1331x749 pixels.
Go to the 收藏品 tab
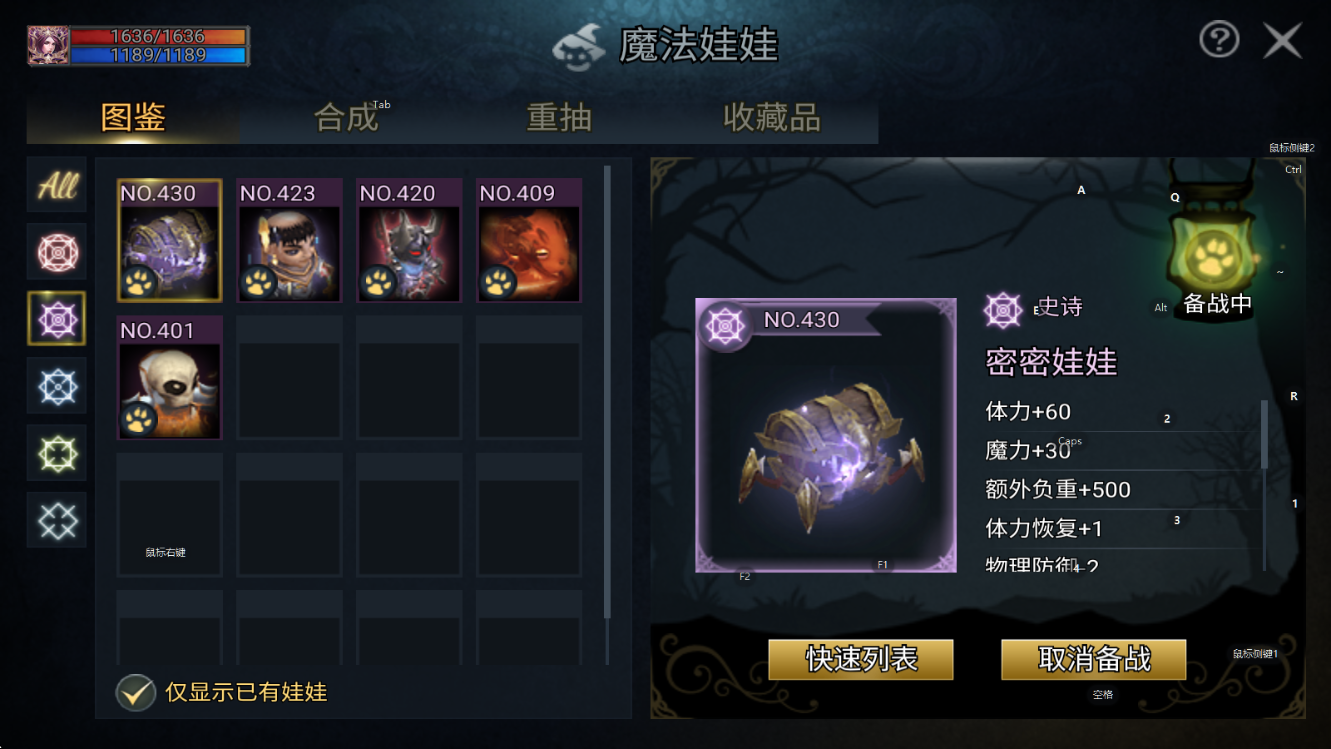point(772,118)
